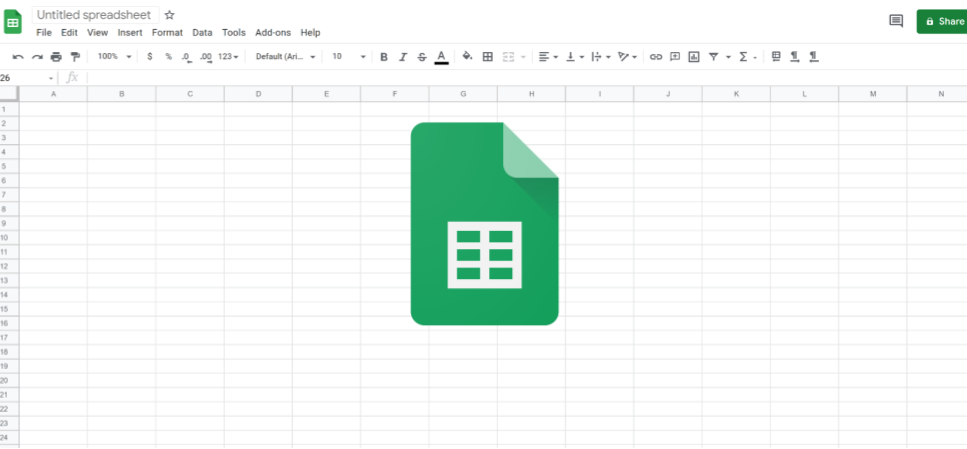Select row 17 header
The image size is (967, 449).
tap(9, 338)
